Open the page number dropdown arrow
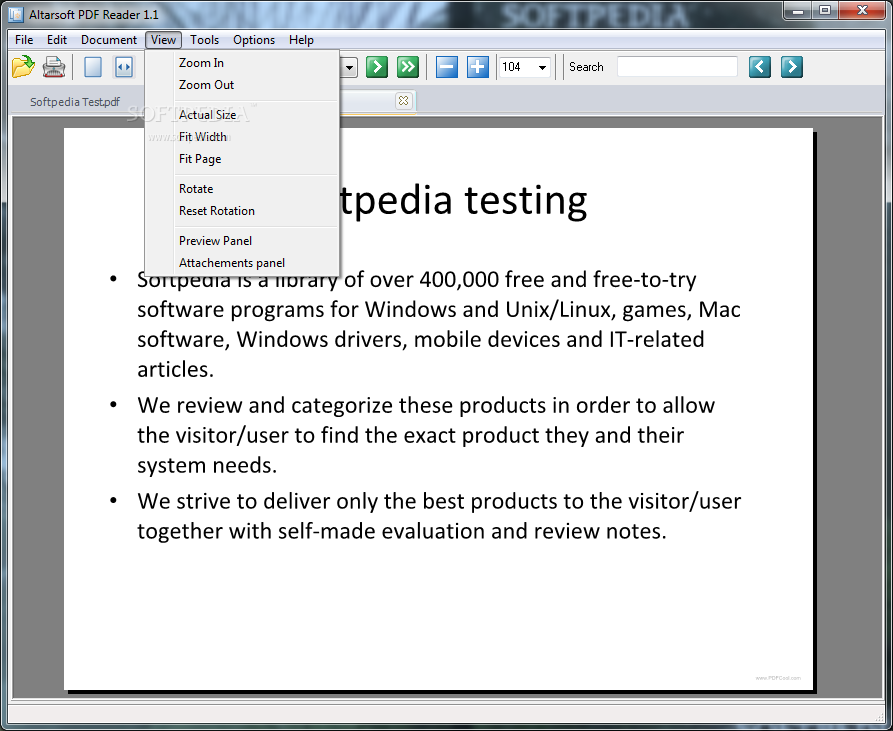The image size is (893, 731). click(350, 68)
